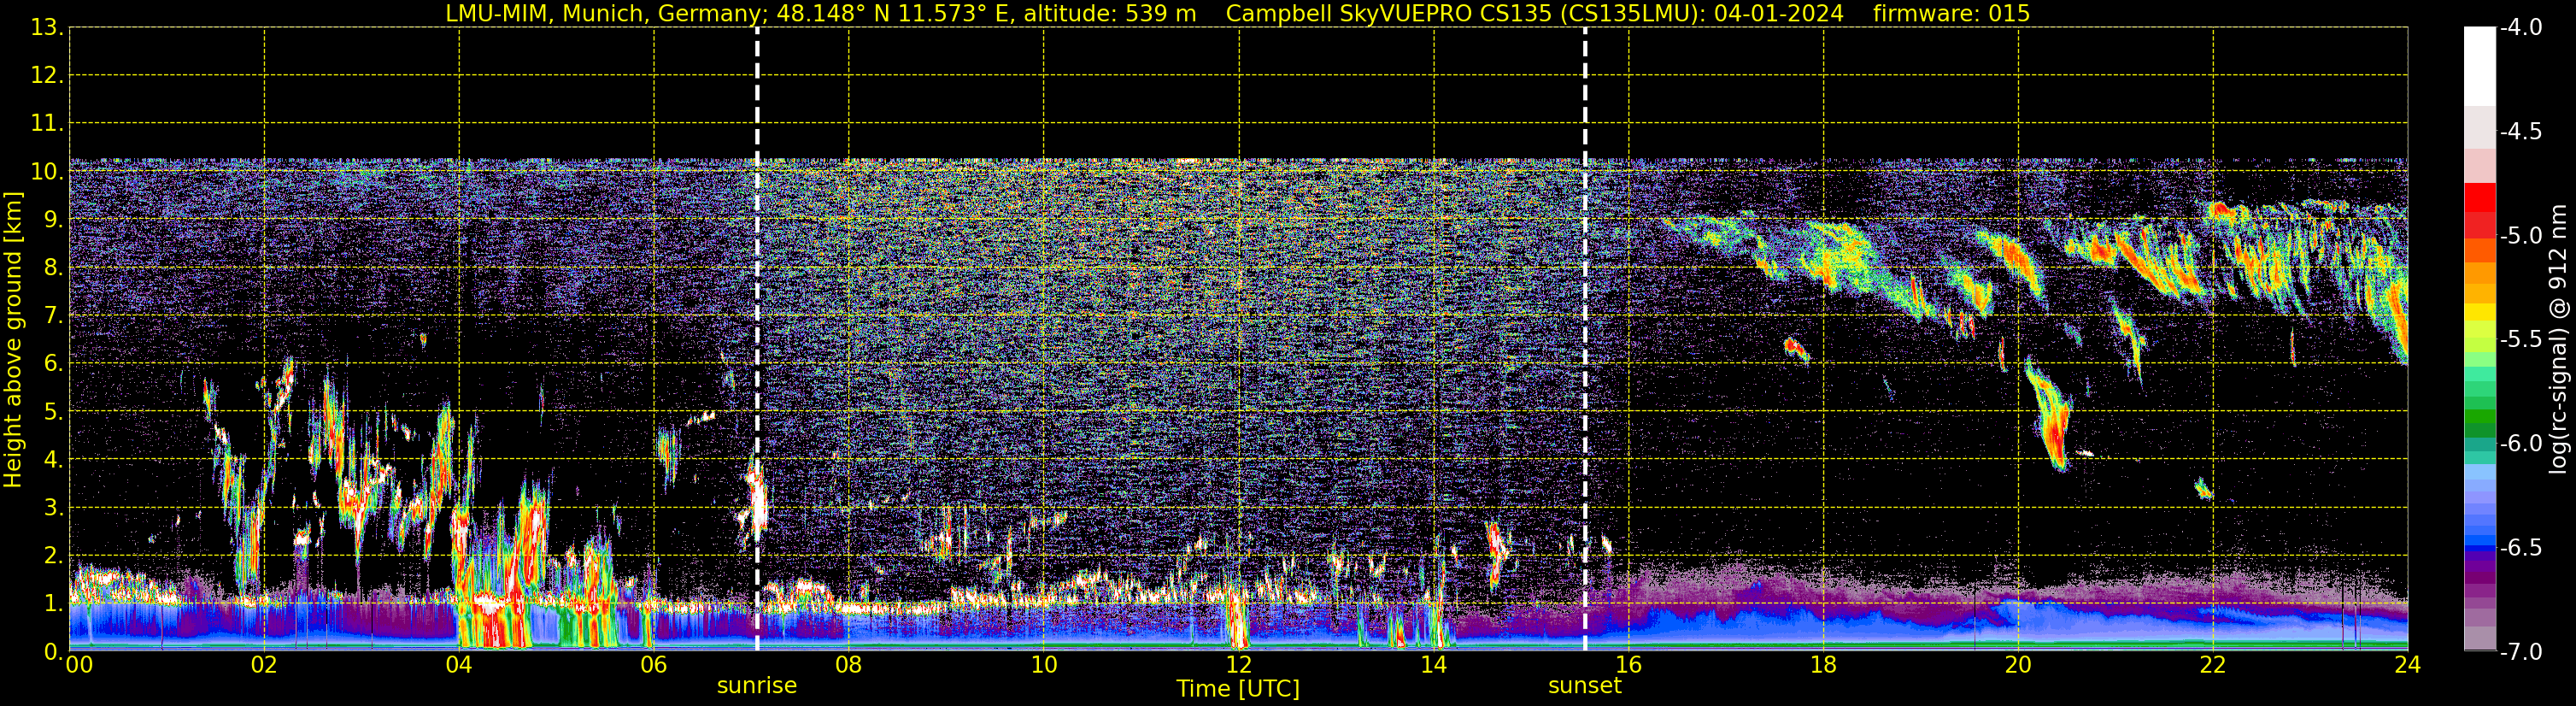Click the colorbar tick label '-4.5'
This screenshot has height=706, width=2576.
[x=2521, y=132]
